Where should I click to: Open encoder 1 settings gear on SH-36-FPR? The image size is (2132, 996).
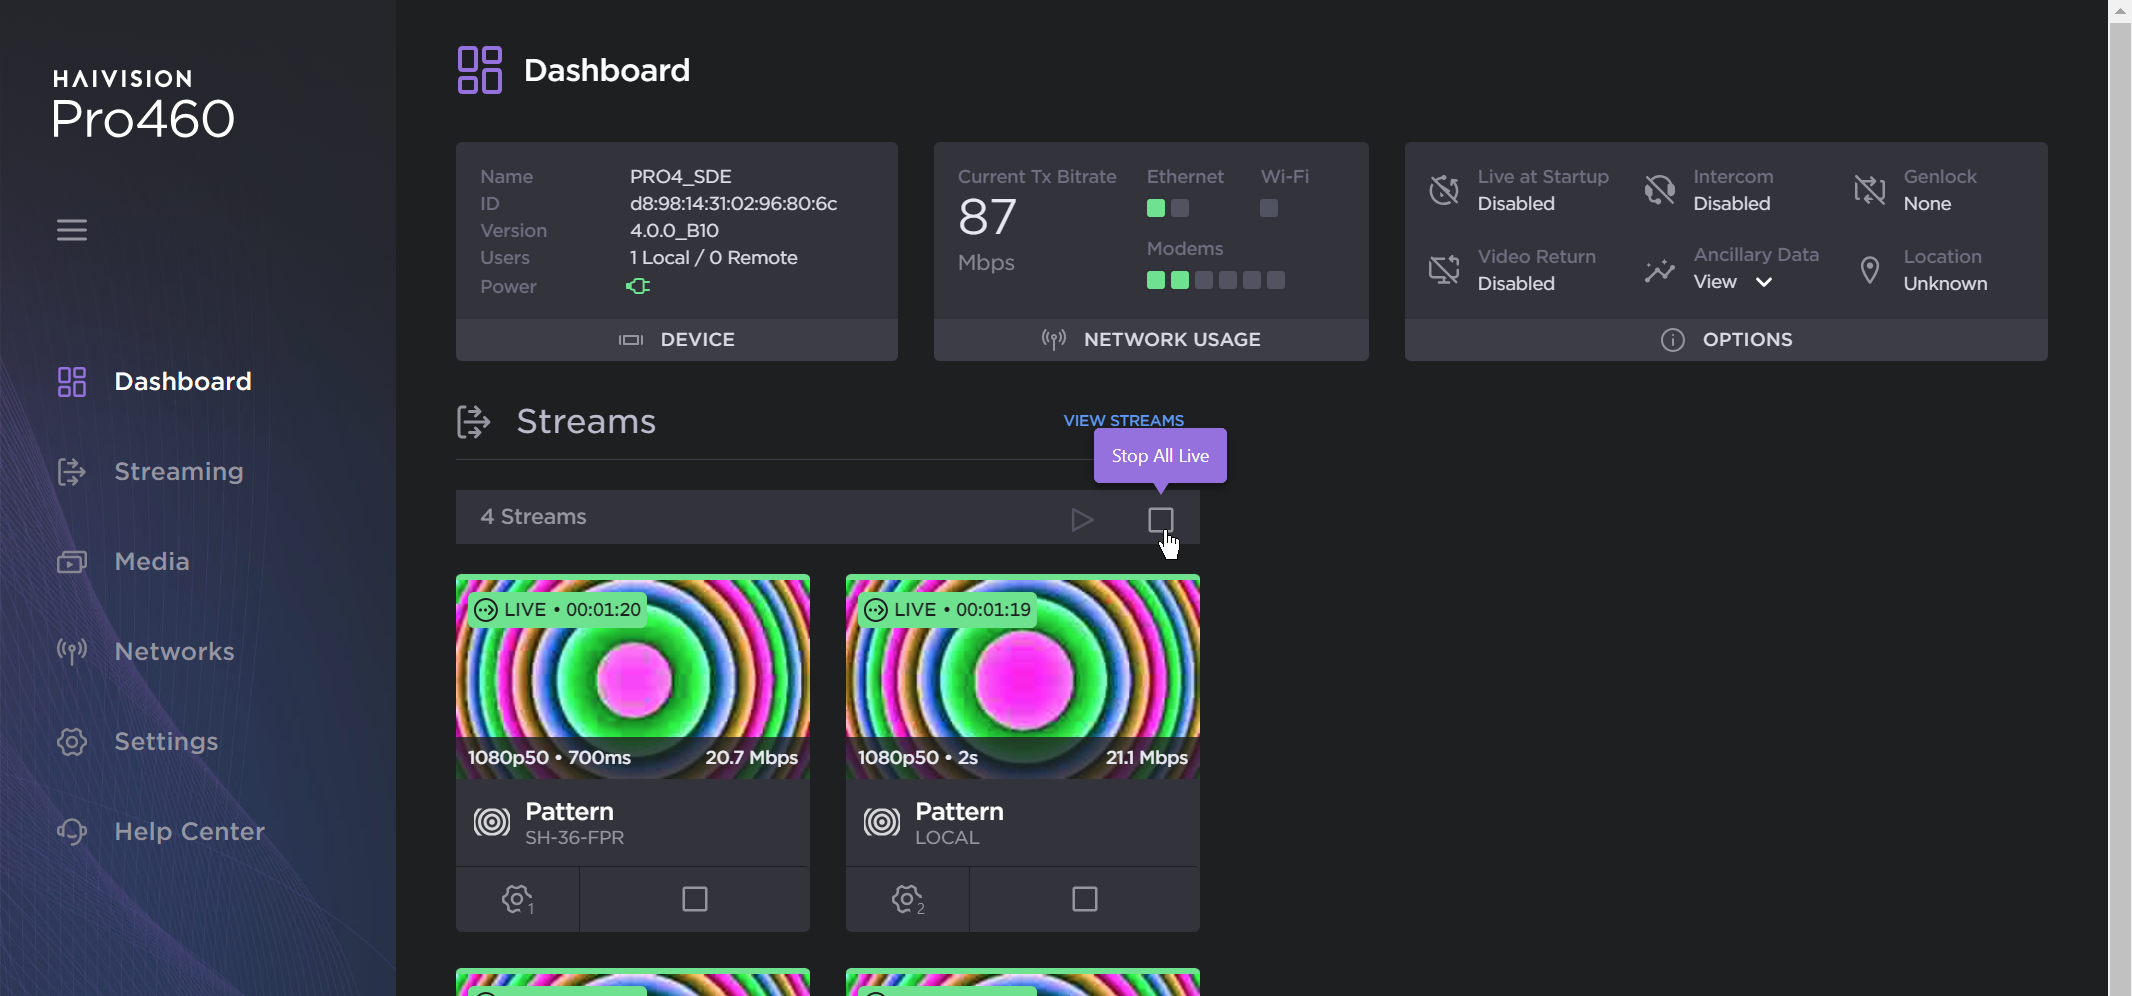point(517,899)
